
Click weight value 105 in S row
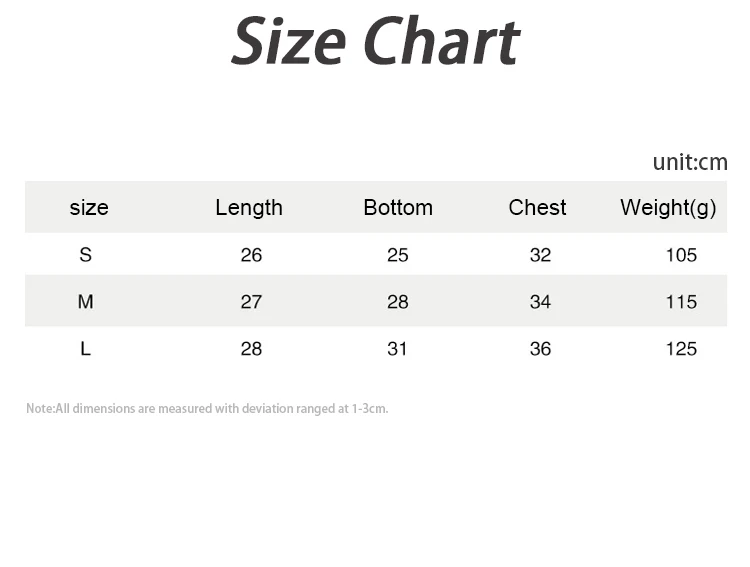coord(681,255)
